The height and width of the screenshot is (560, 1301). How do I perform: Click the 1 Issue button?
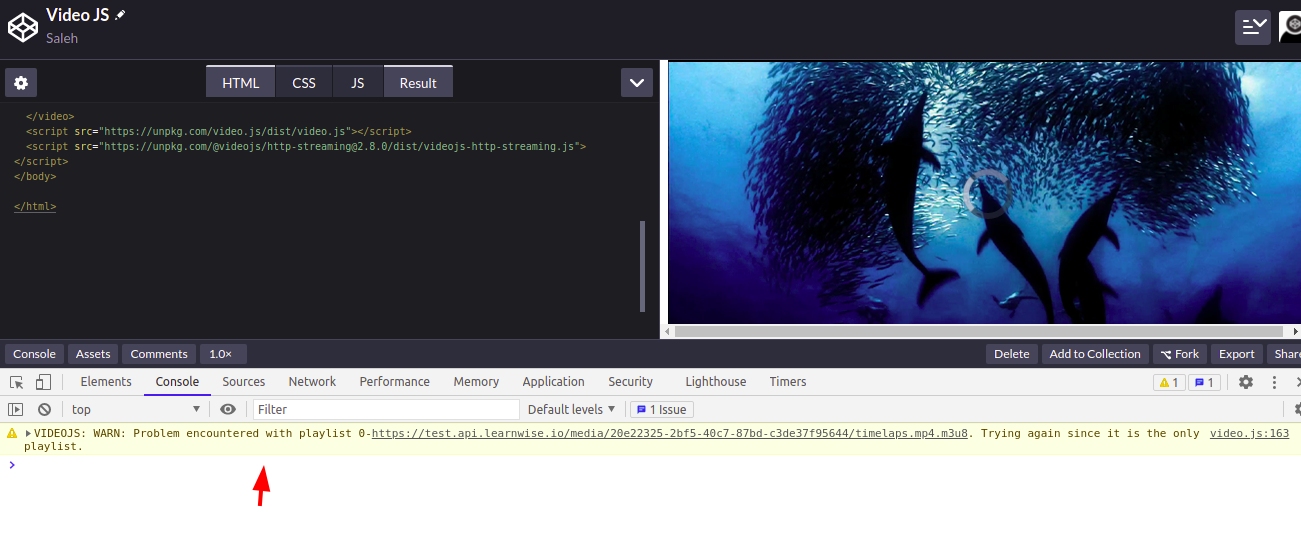tap(662, 409)
